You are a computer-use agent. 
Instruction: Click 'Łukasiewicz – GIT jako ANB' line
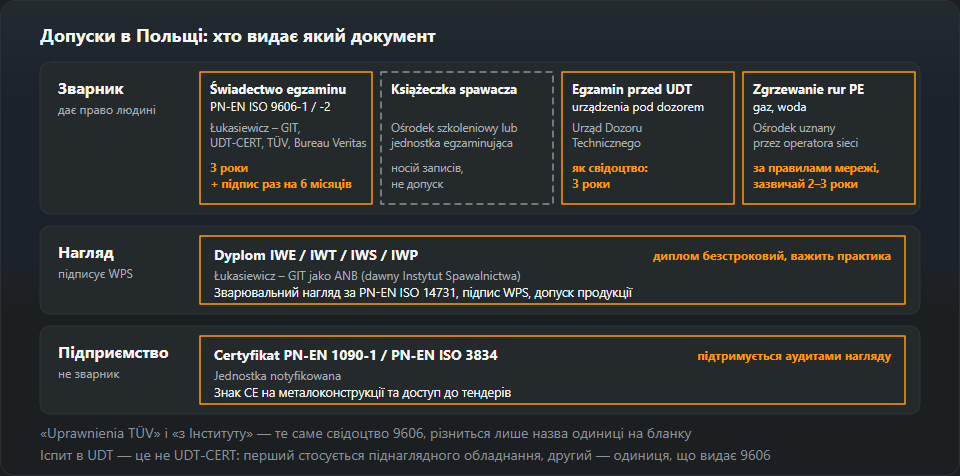point(367,276)
